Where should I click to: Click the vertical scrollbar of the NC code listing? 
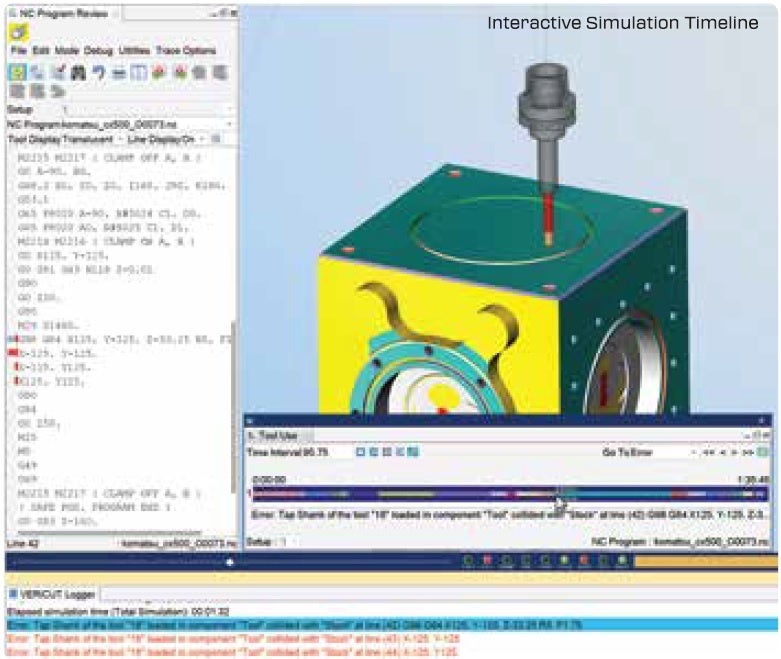233,407
